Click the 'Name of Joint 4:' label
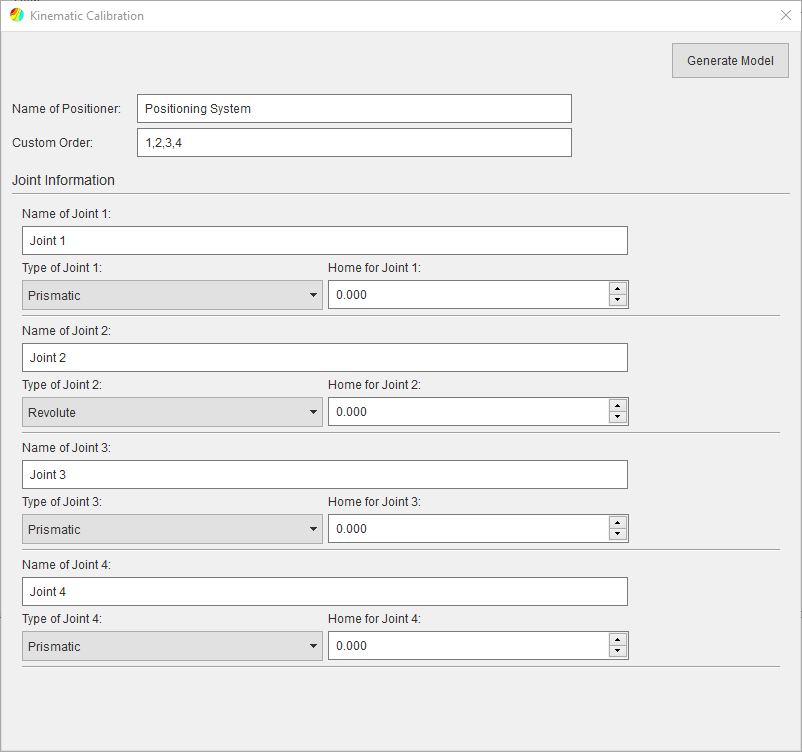This screenshot has width=802, height=752. pyautogui.click(x=66, y=565)
